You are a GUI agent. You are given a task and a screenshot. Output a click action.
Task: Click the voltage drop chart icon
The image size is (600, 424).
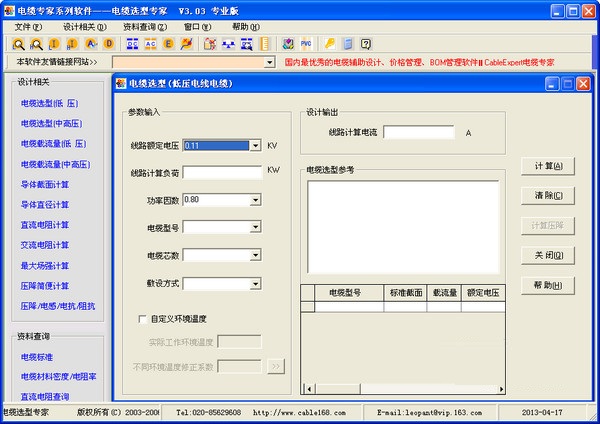point(187,44)
